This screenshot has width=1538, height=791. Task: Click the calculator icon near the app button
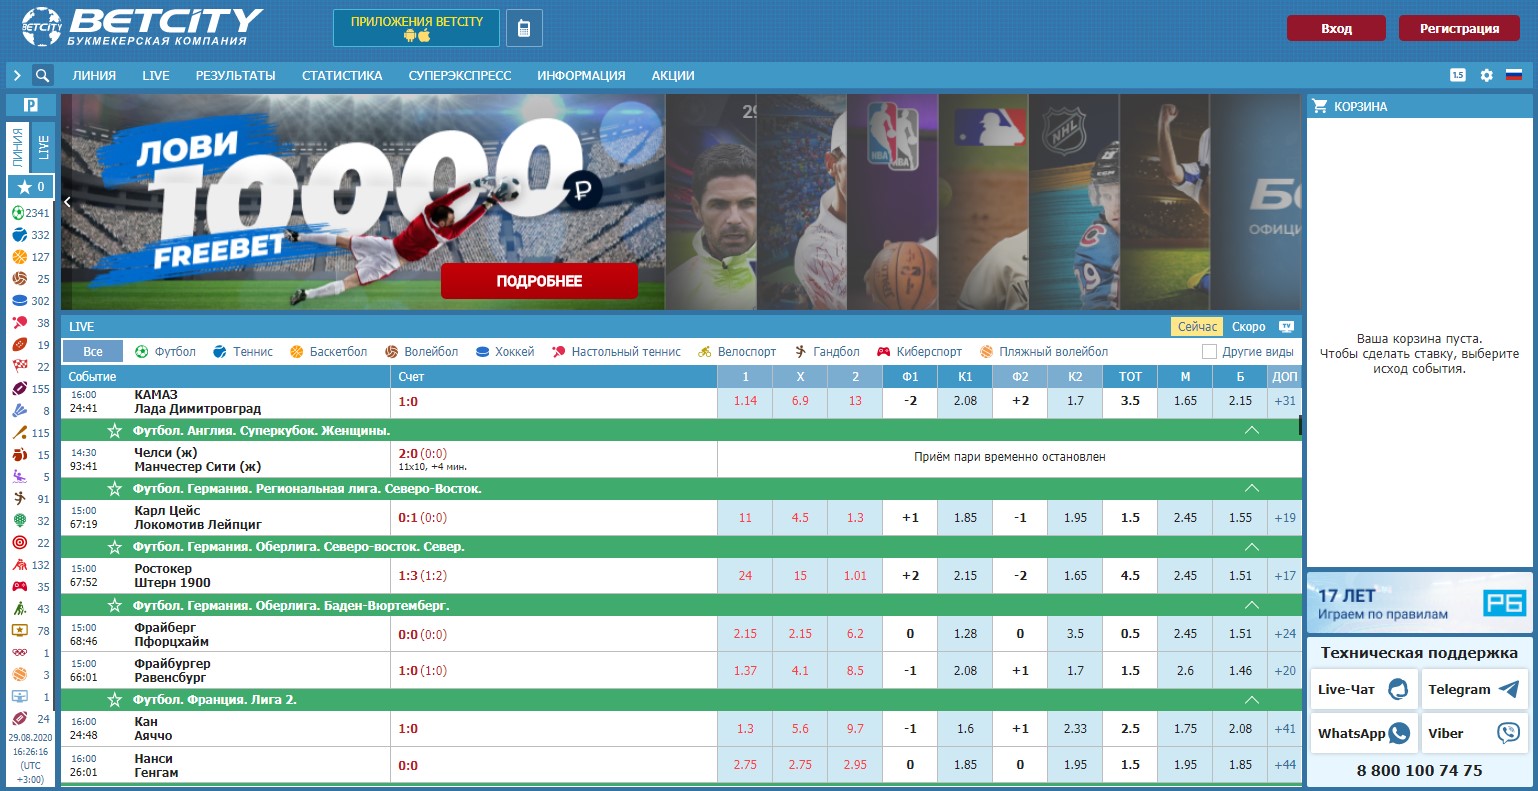tap(524, 29)
